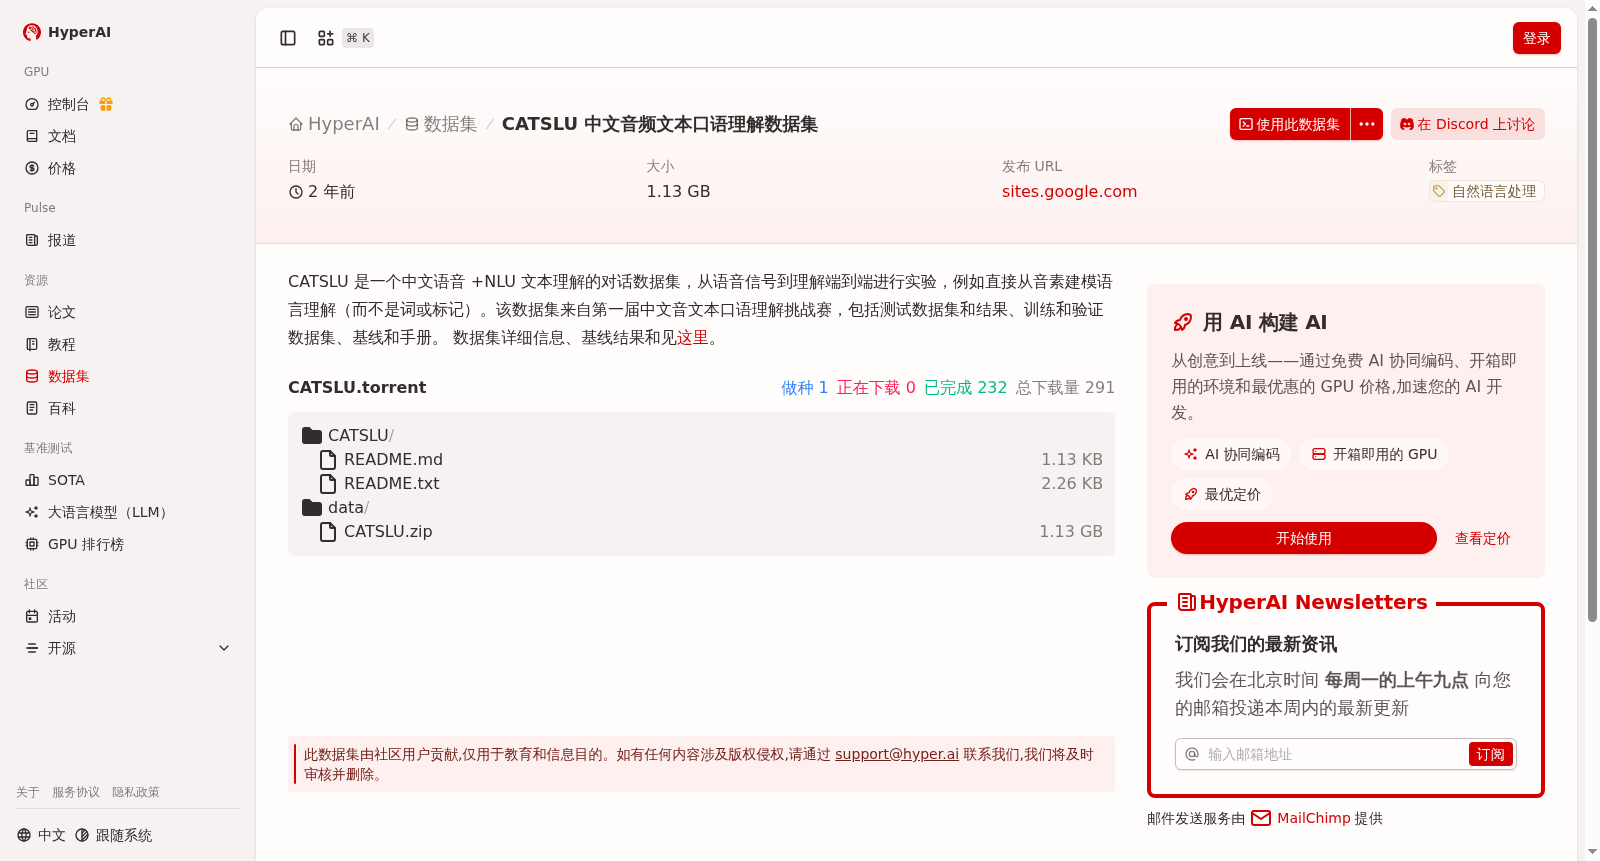Click the 自然语言处理 tag
Viewport: 1600px width, 861px height.
[x=1487, y=191]
